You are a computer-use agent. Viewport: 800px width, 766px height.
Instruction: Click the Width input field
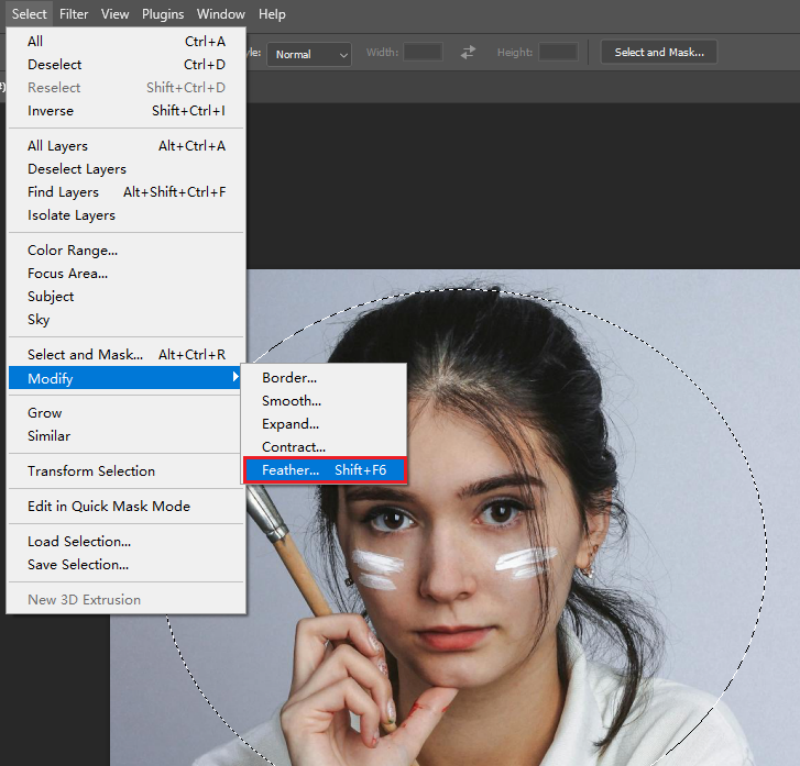[x=421, y=54]
